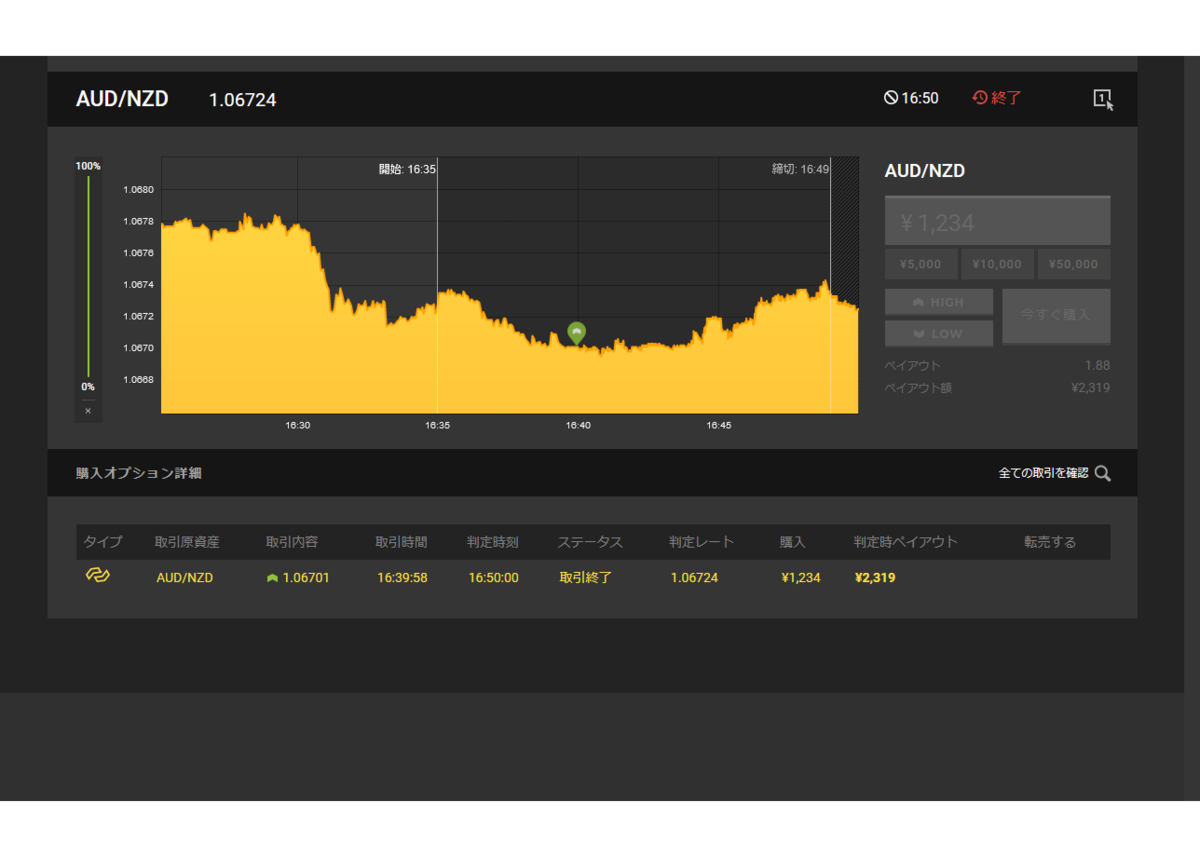1200x856 pixels.
Task: Click the 取引内容 column header
Action: 292,542
